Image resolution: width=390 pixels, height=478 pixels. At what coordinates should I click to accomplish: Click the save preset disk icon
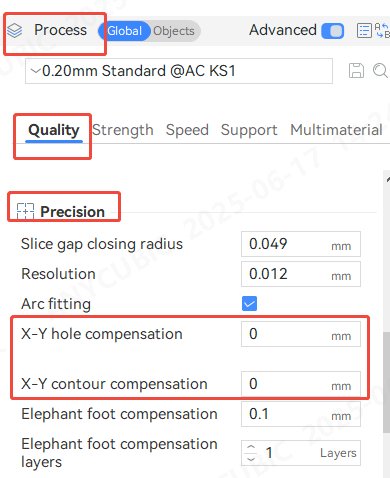click(x=356, y=71)
